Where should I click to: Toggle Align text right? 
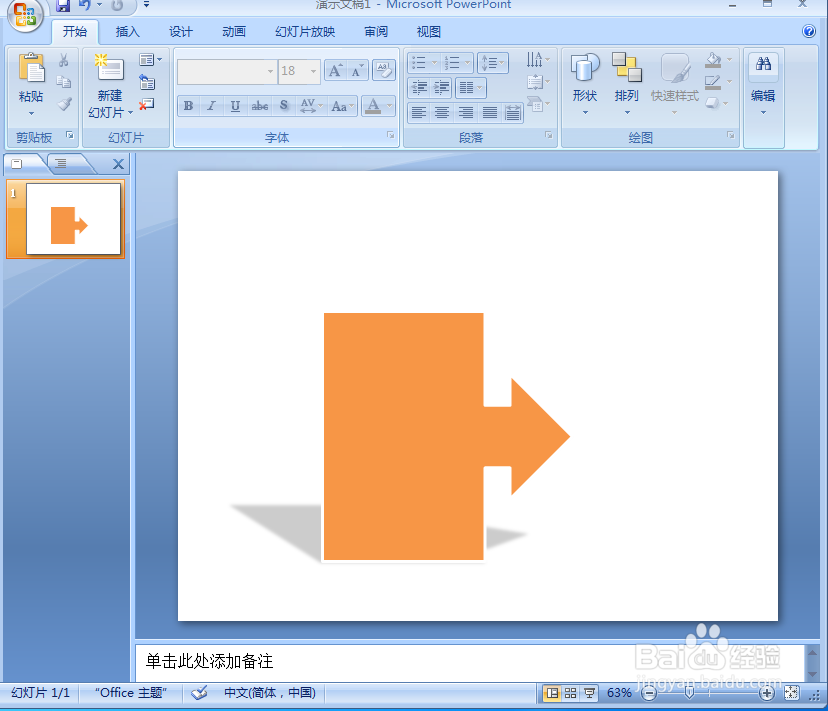pyautogui.click(x=466, y=113)
